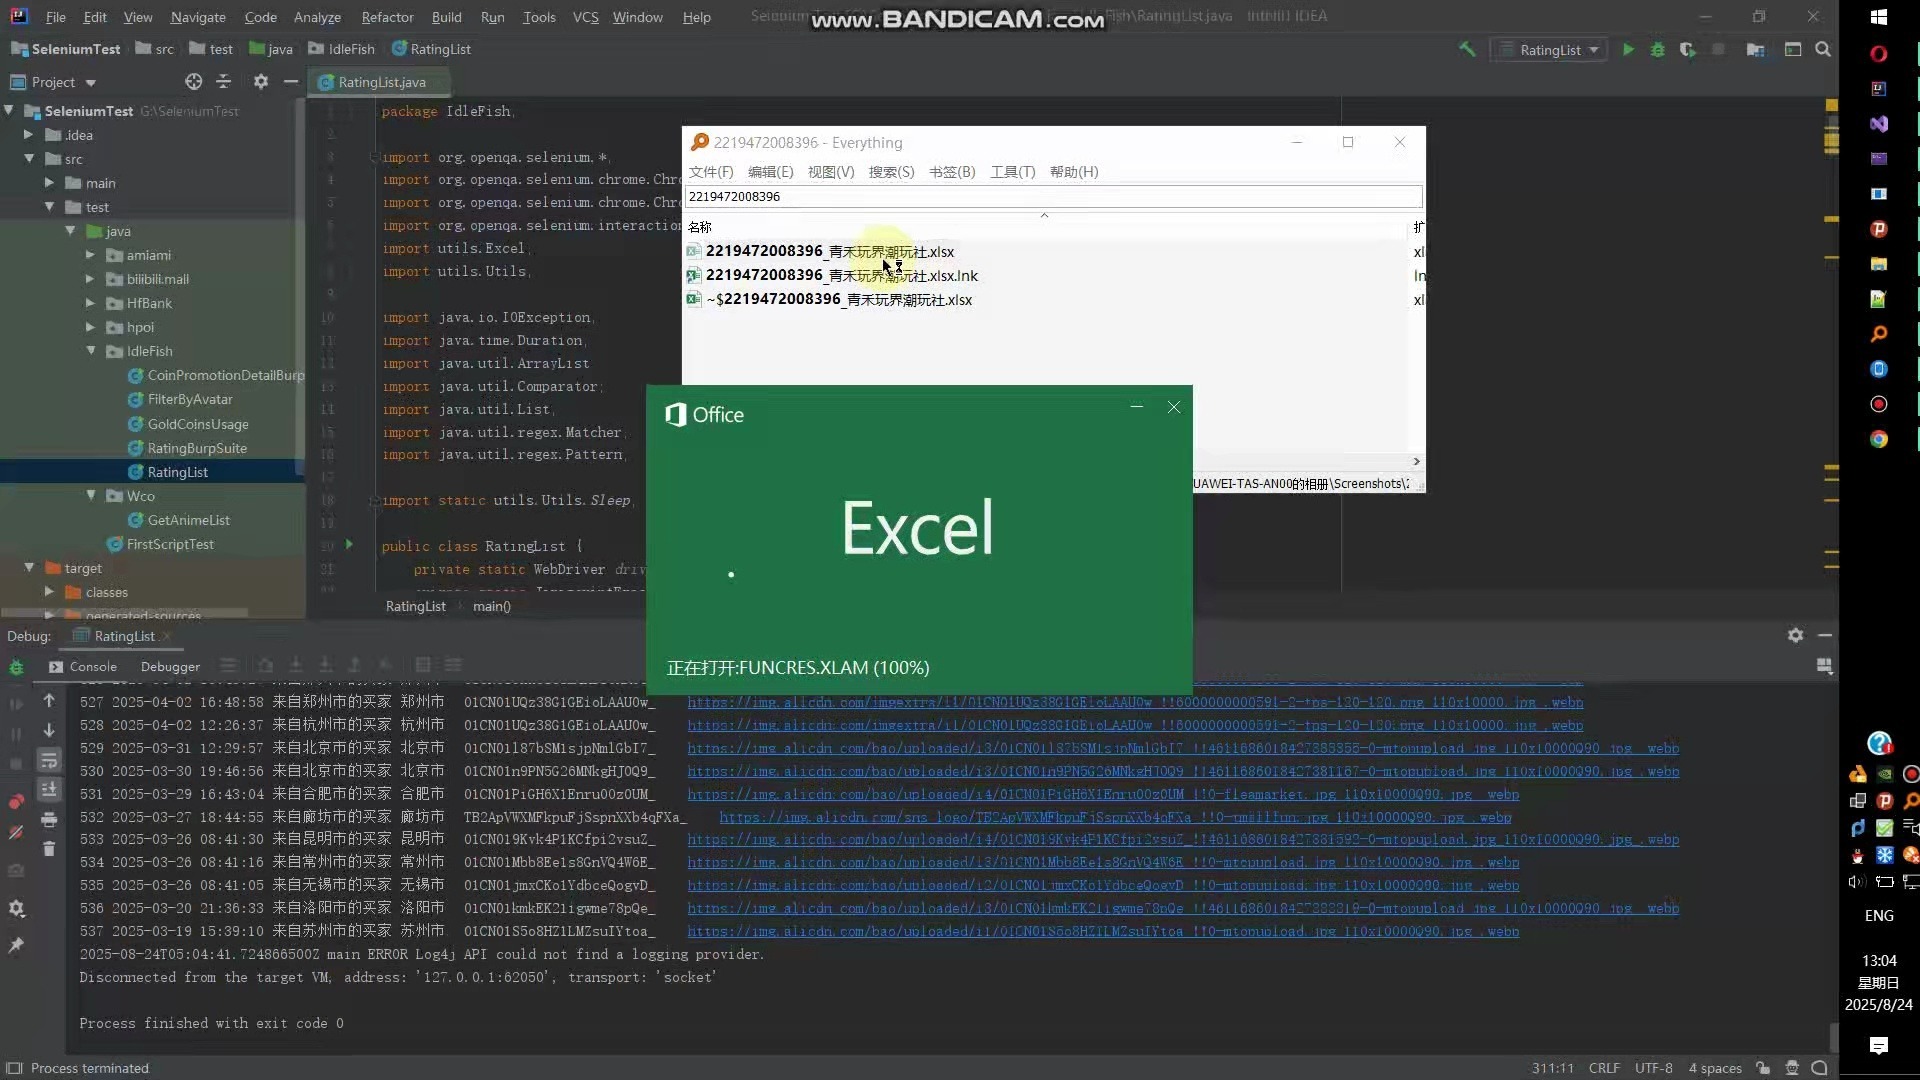The width and height of the screenshot is (1920, 1080).
Task: Toggle scroll to end in console
Action: (x=48, y=789)
